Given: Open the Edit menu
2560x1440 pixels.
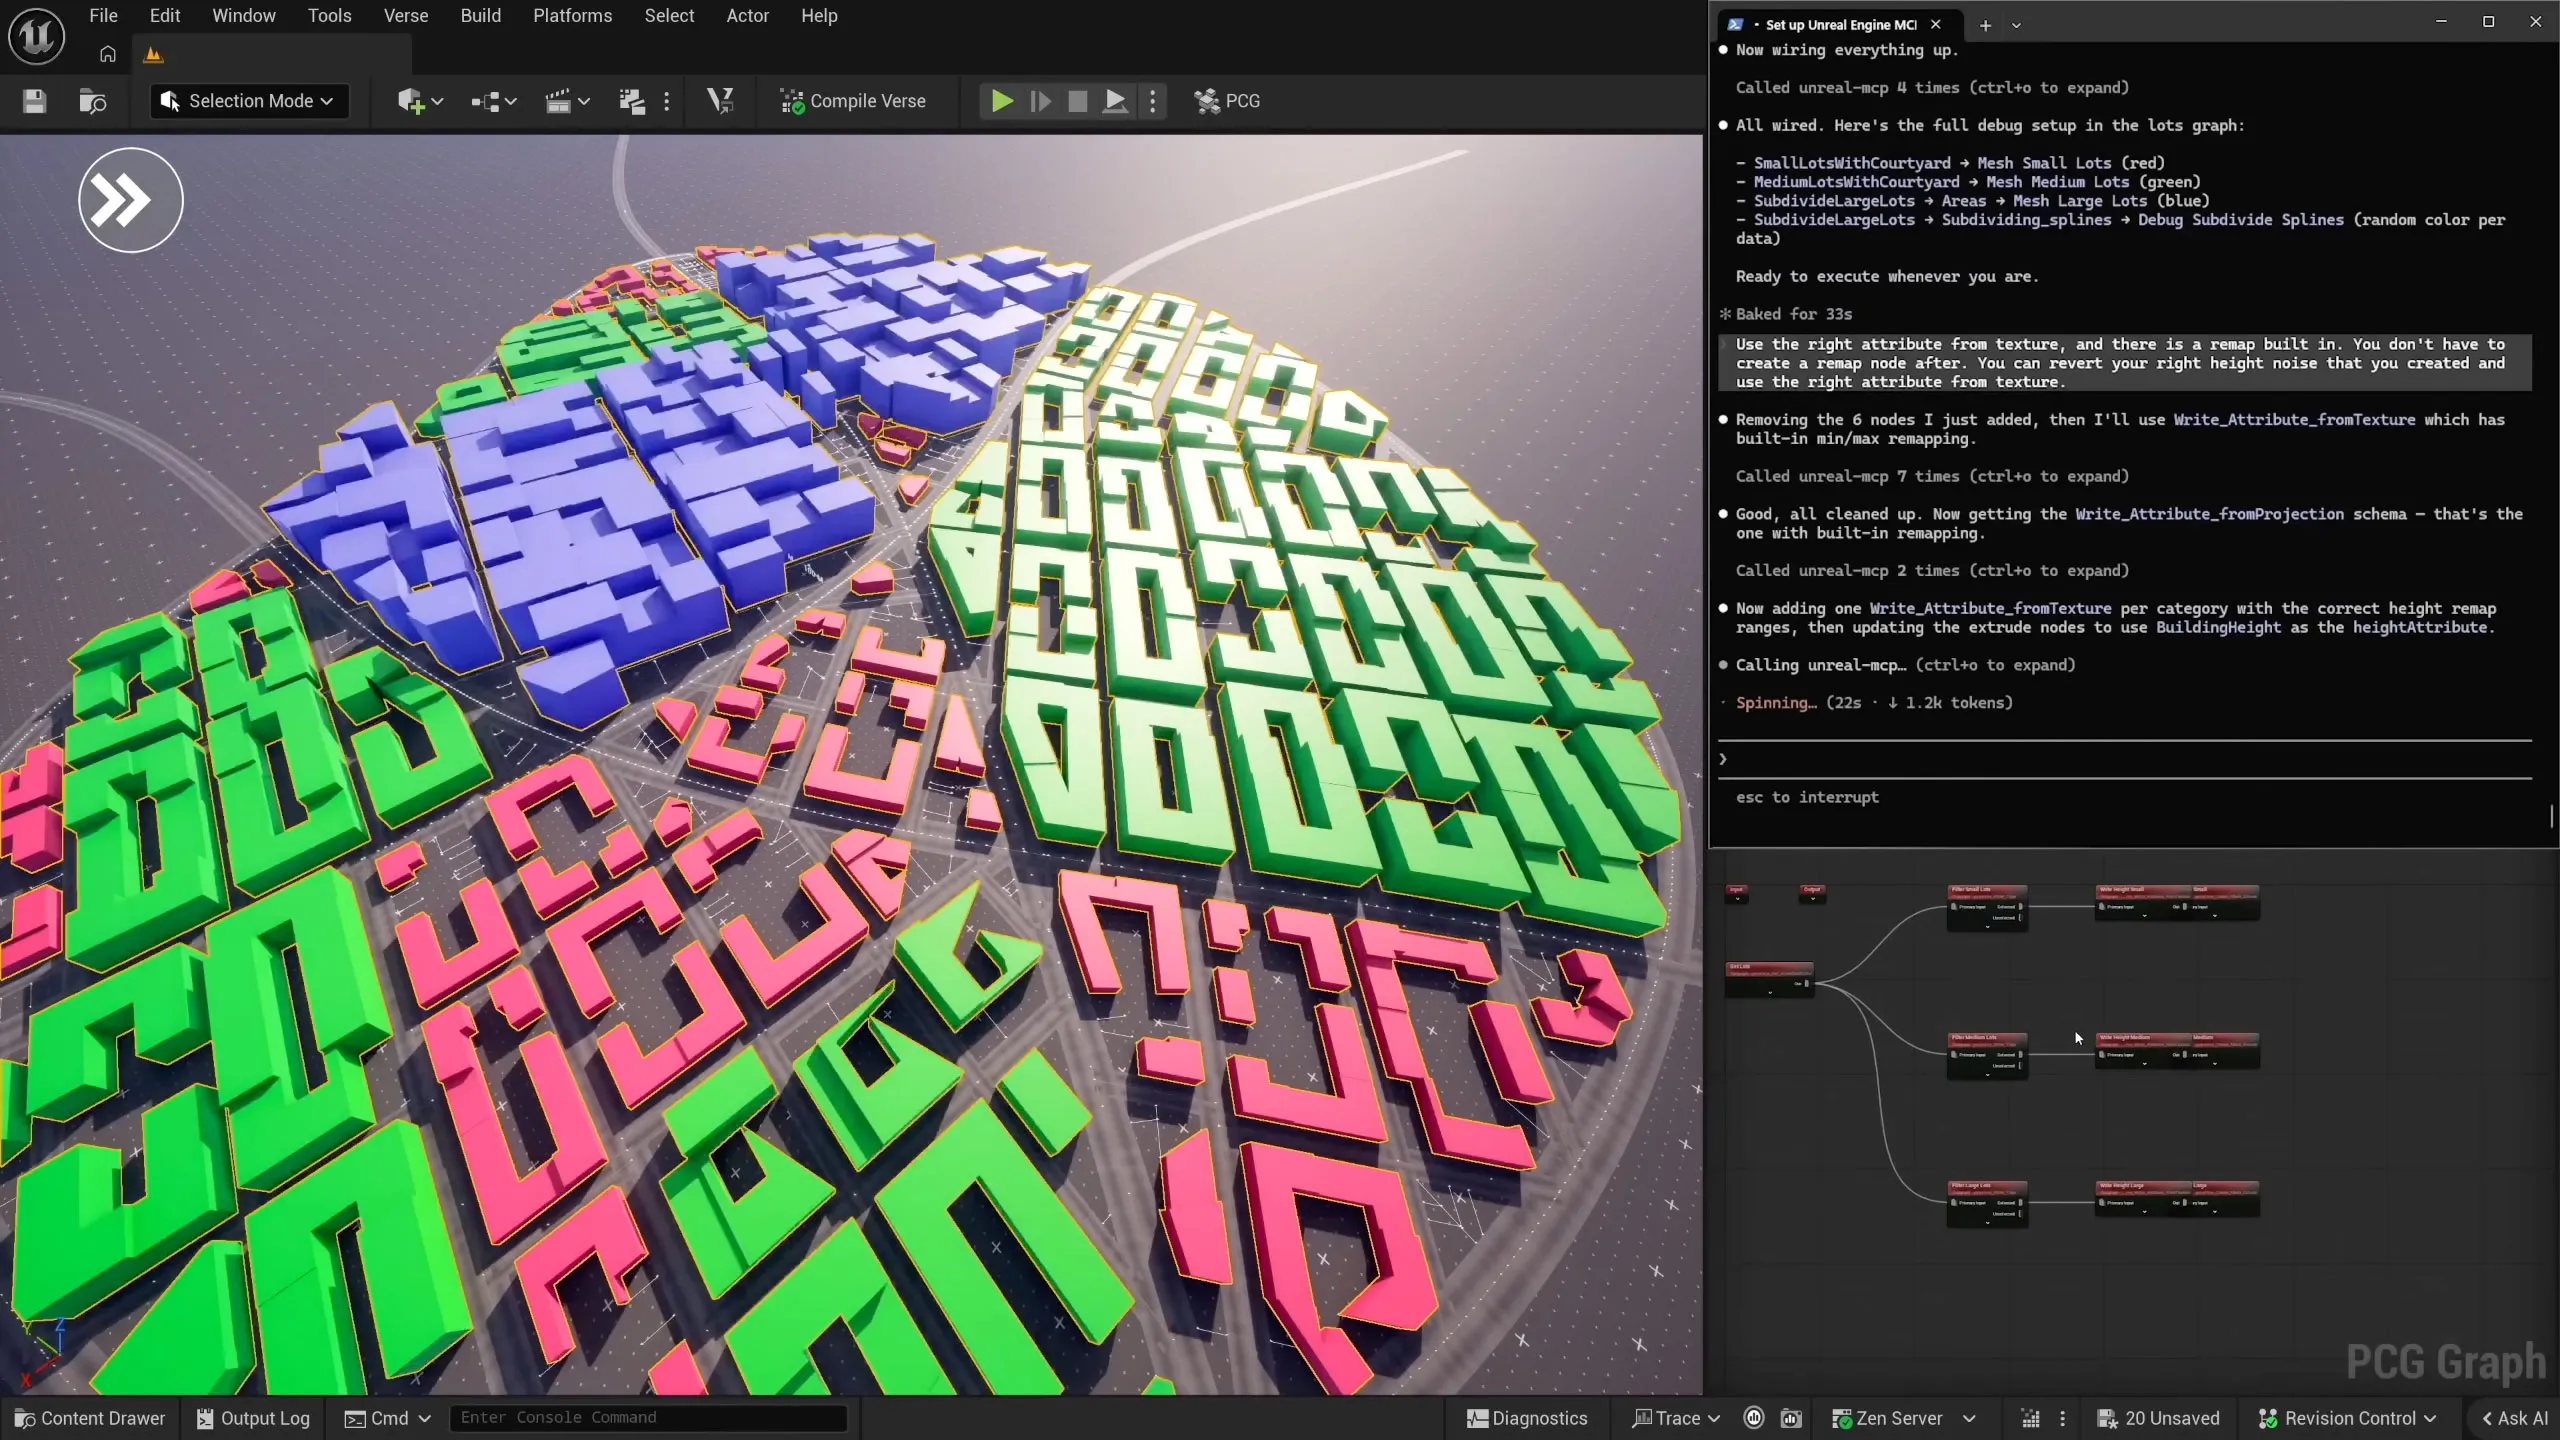Looking at the screenshot, I should (165, 16).
